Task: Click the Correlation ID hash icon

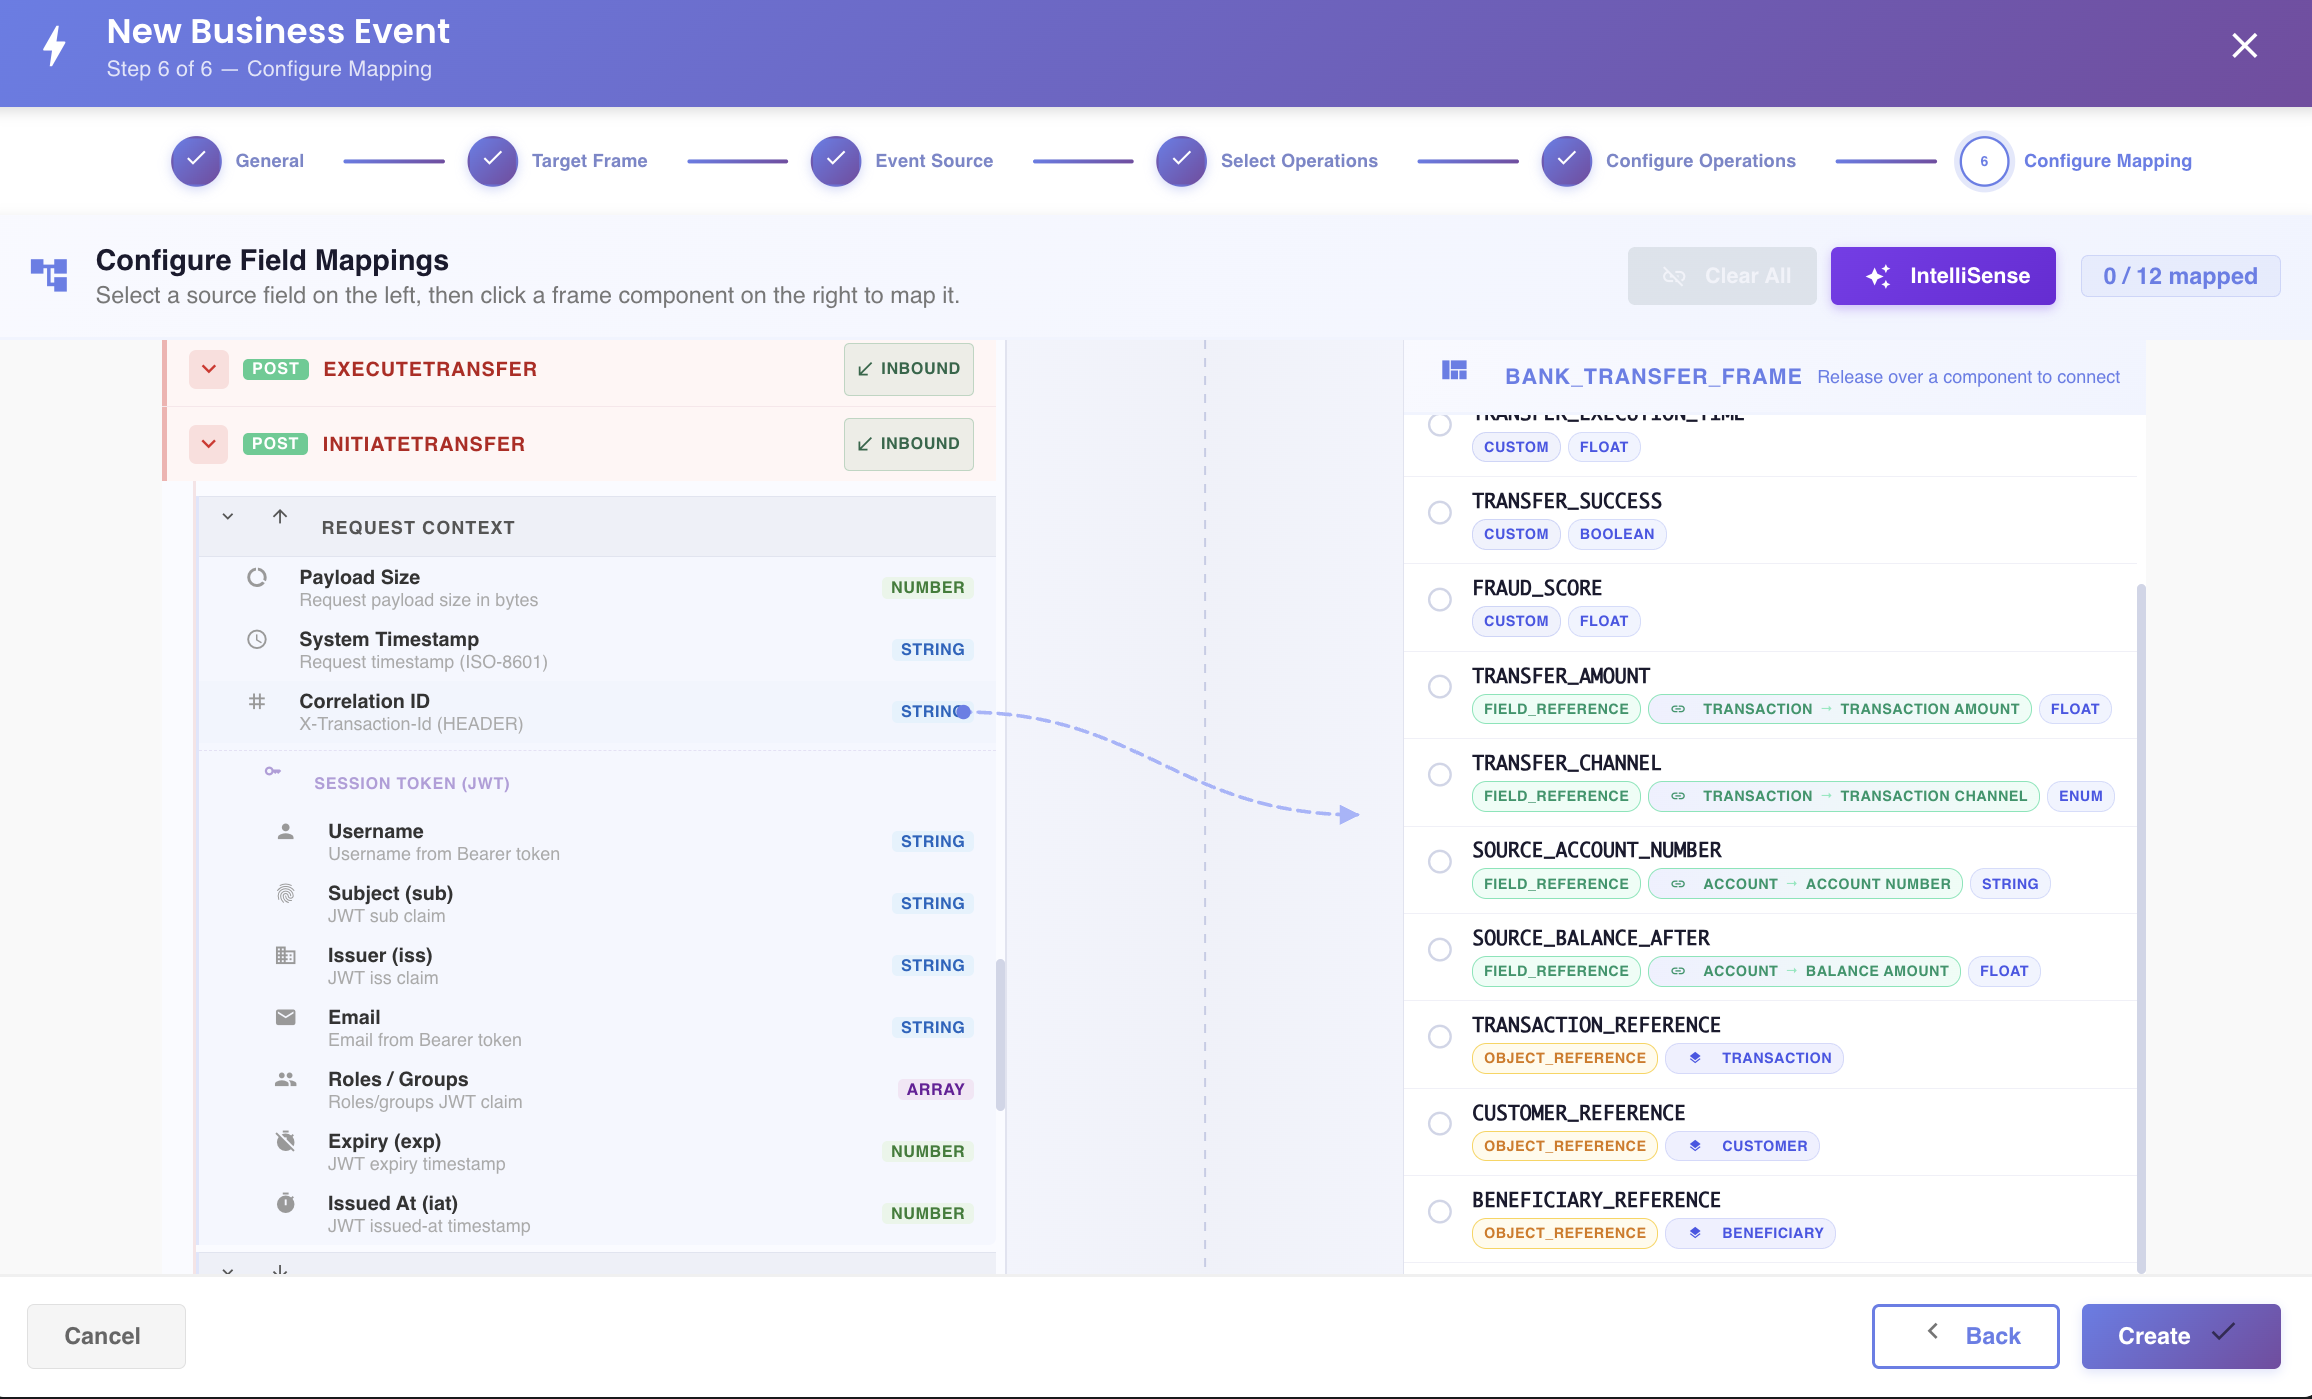Action: (x=257, y=702)
